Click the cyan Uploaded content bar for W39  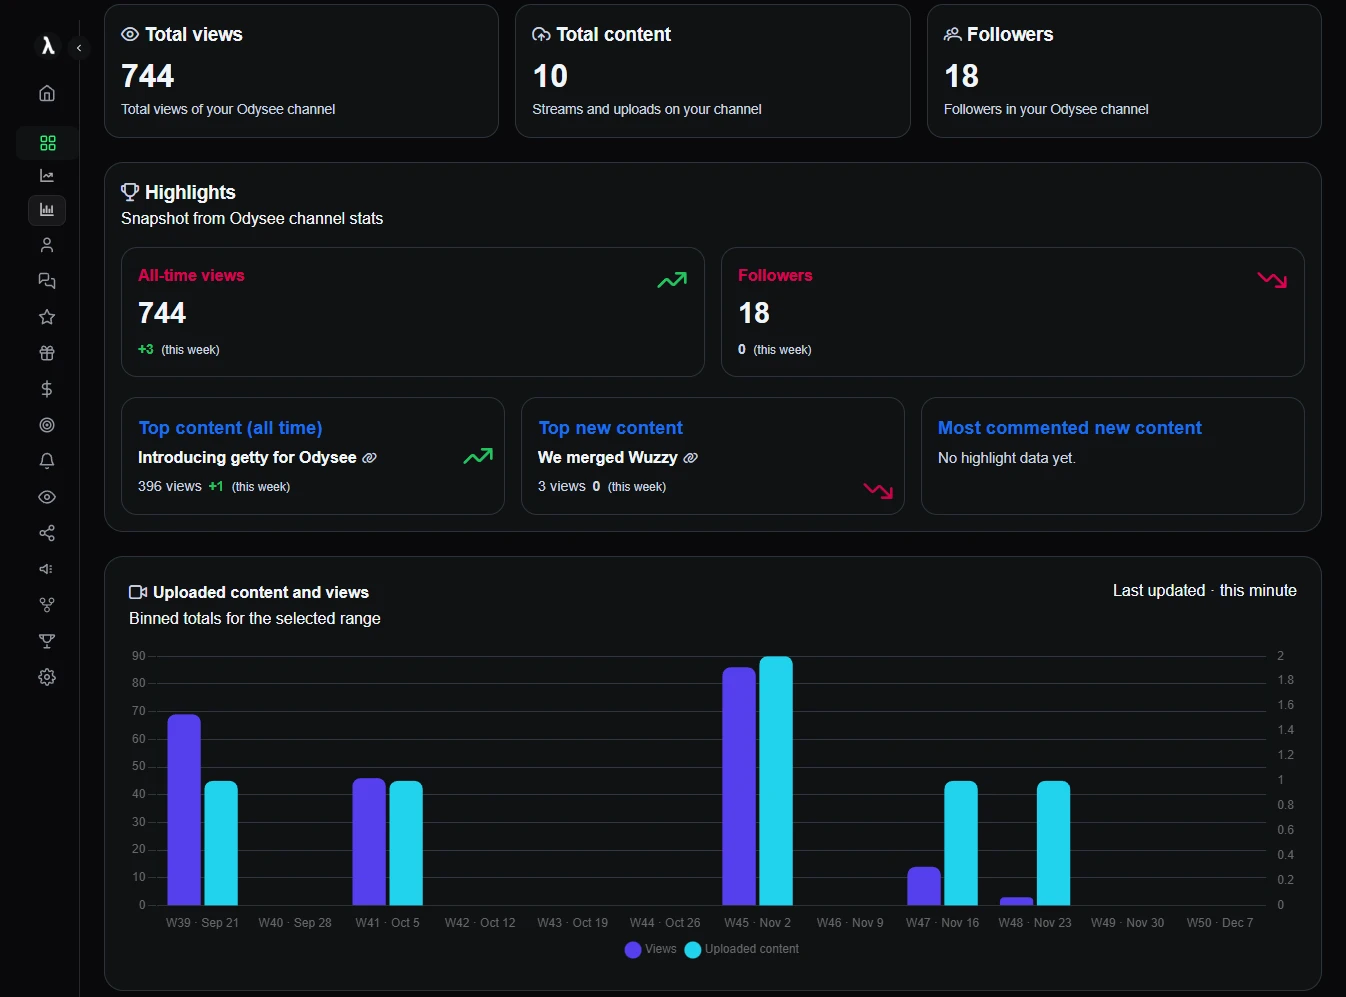[221, 843]
